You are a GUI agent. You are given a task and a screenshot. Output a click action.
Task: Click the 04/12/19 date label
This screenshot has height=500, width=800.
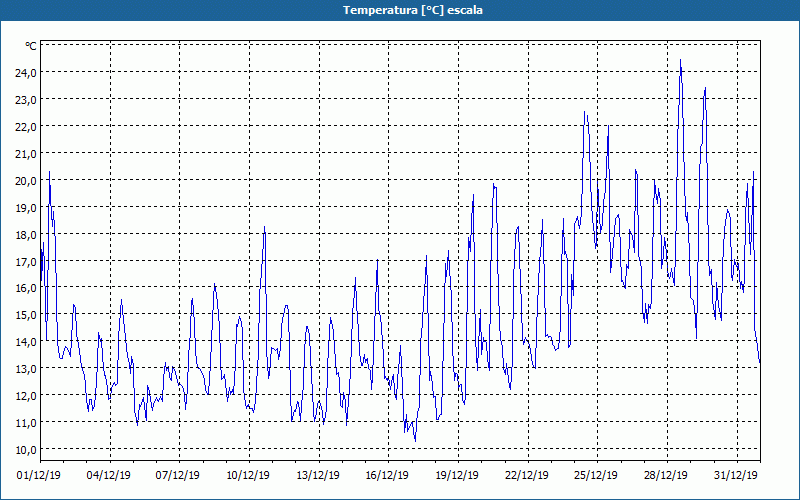point(109,475)
